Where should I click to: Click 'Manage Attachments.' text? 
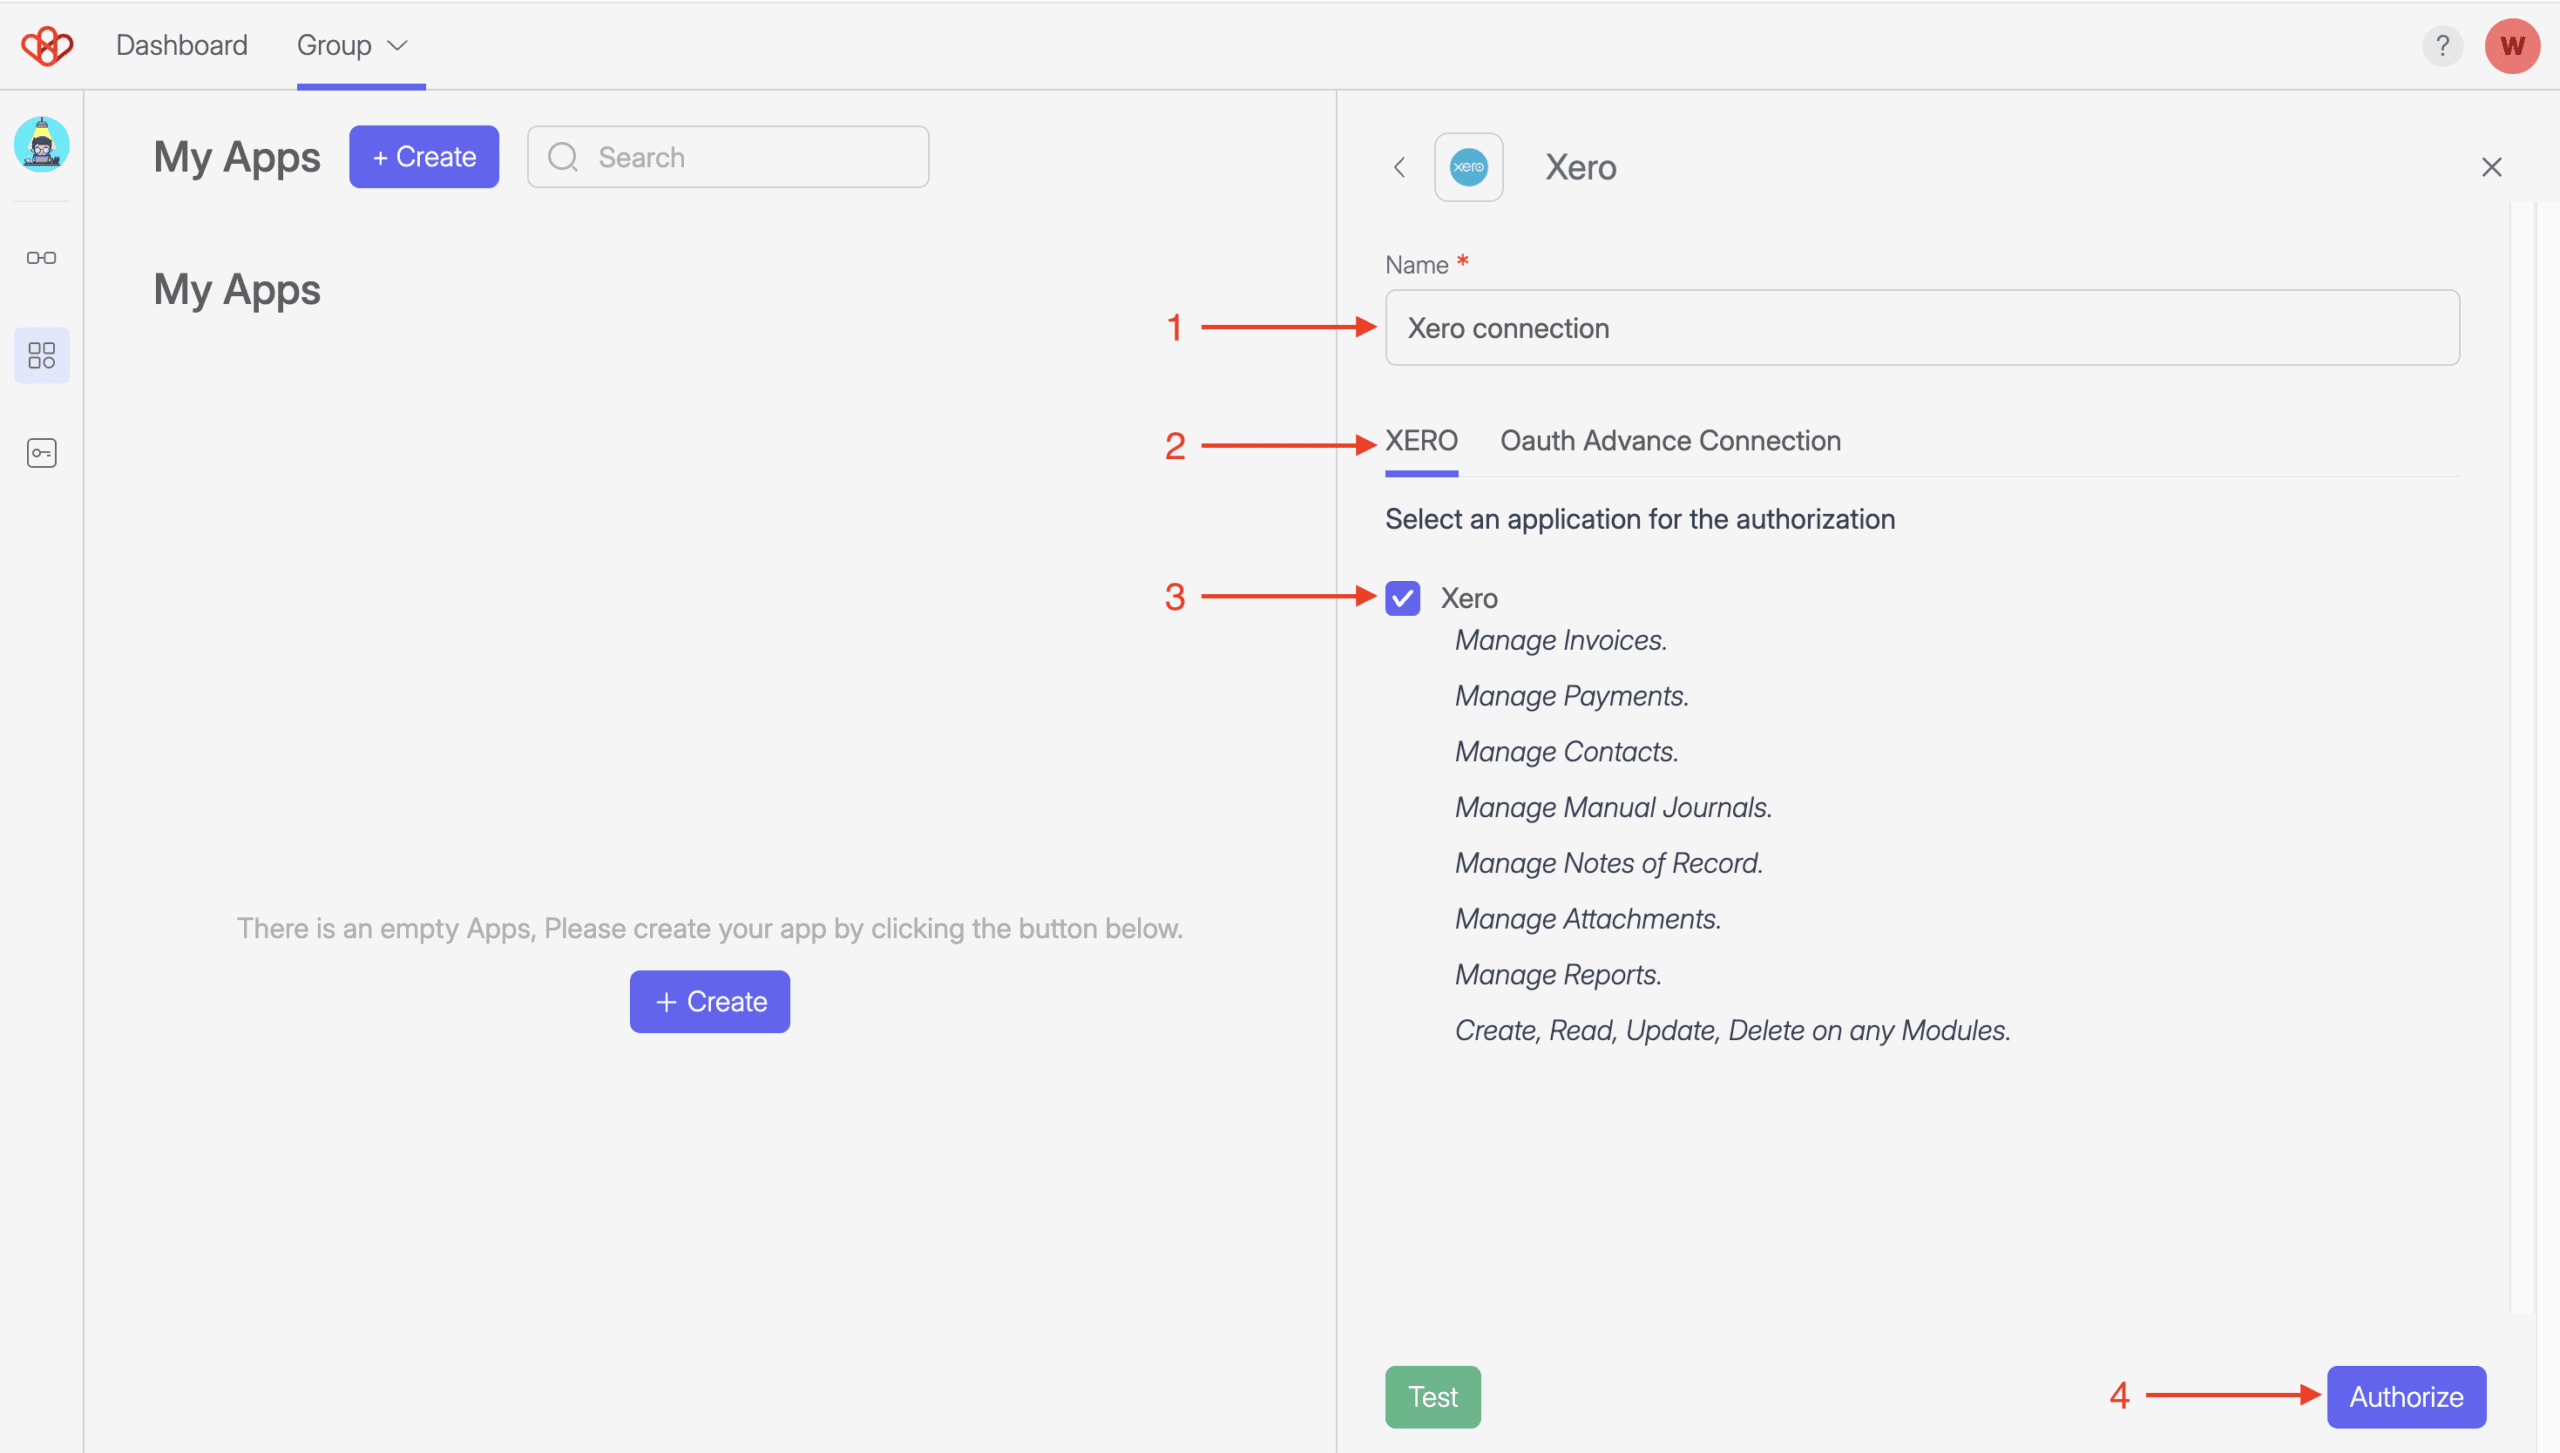tap(1588, 919)
